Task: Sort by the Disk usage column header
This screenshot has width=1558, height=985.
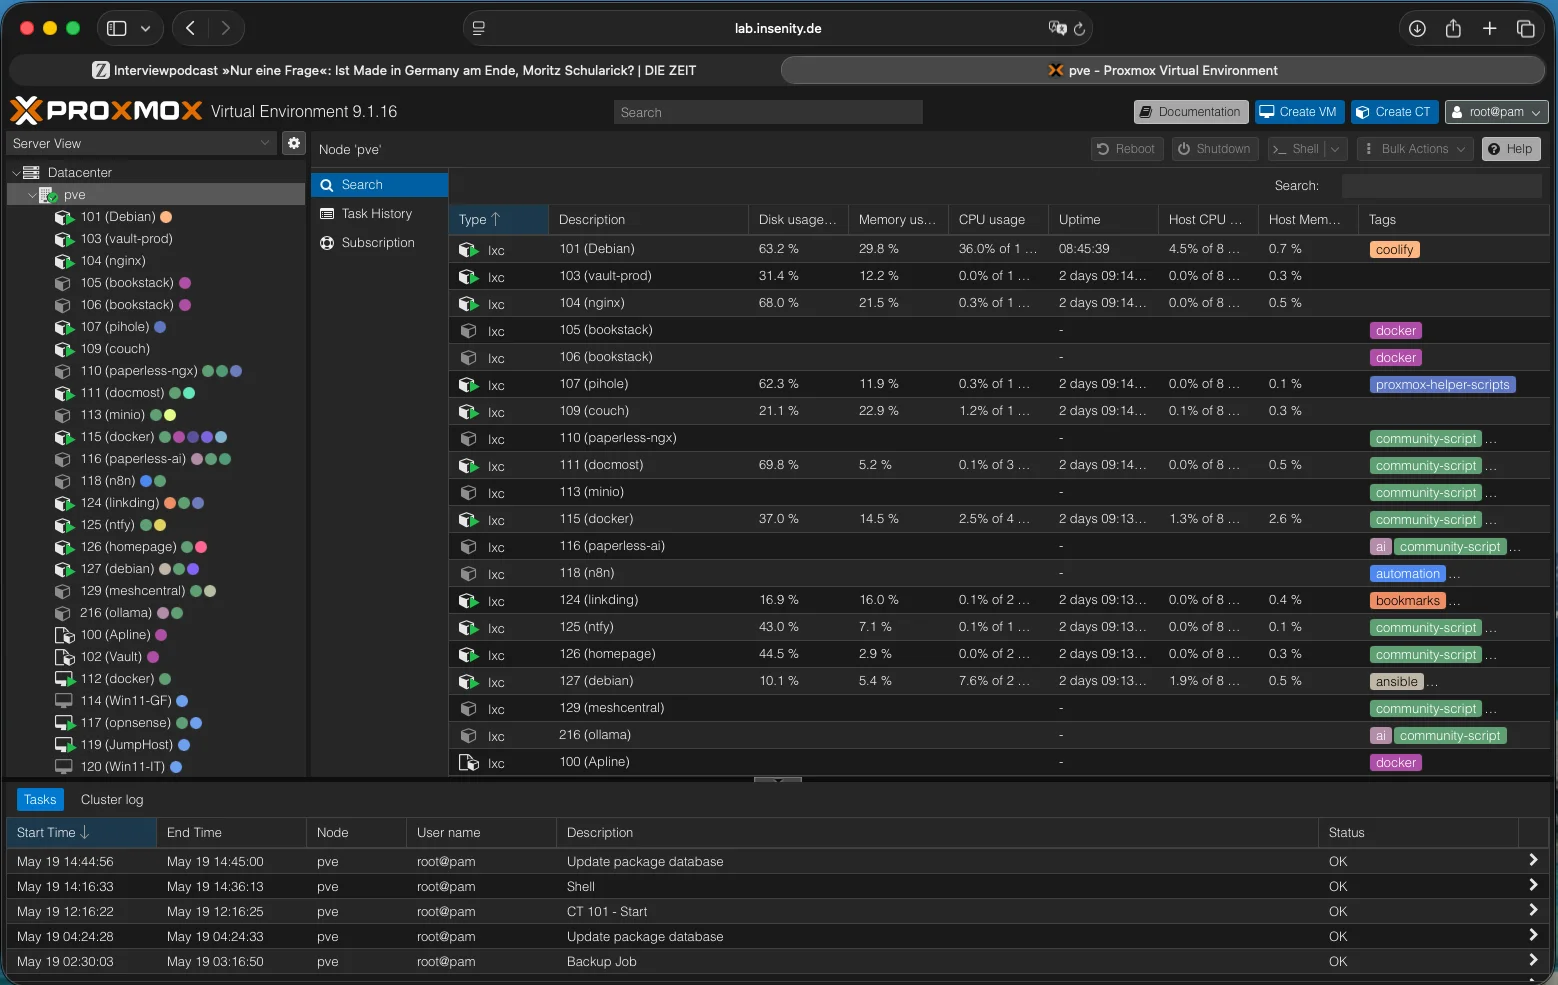Action: 797,220
